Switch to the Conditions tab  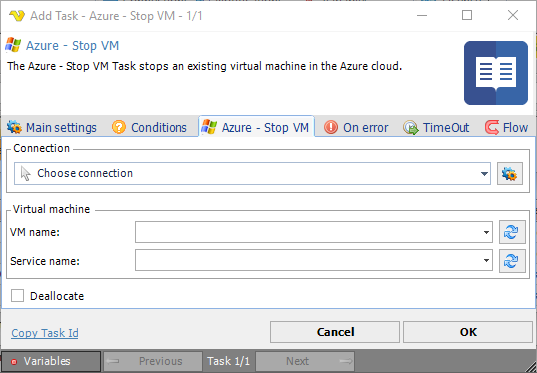coord(149,127)
